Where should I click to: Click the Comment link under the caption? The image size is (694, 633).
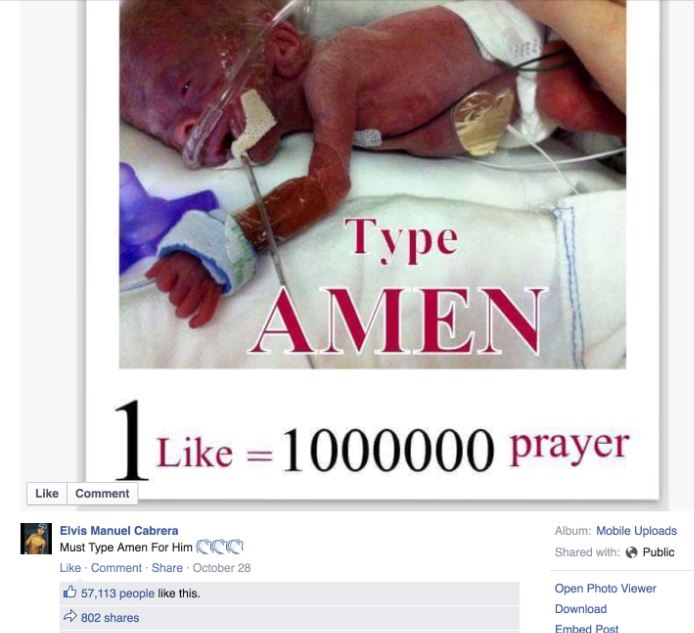coord(116,567)
